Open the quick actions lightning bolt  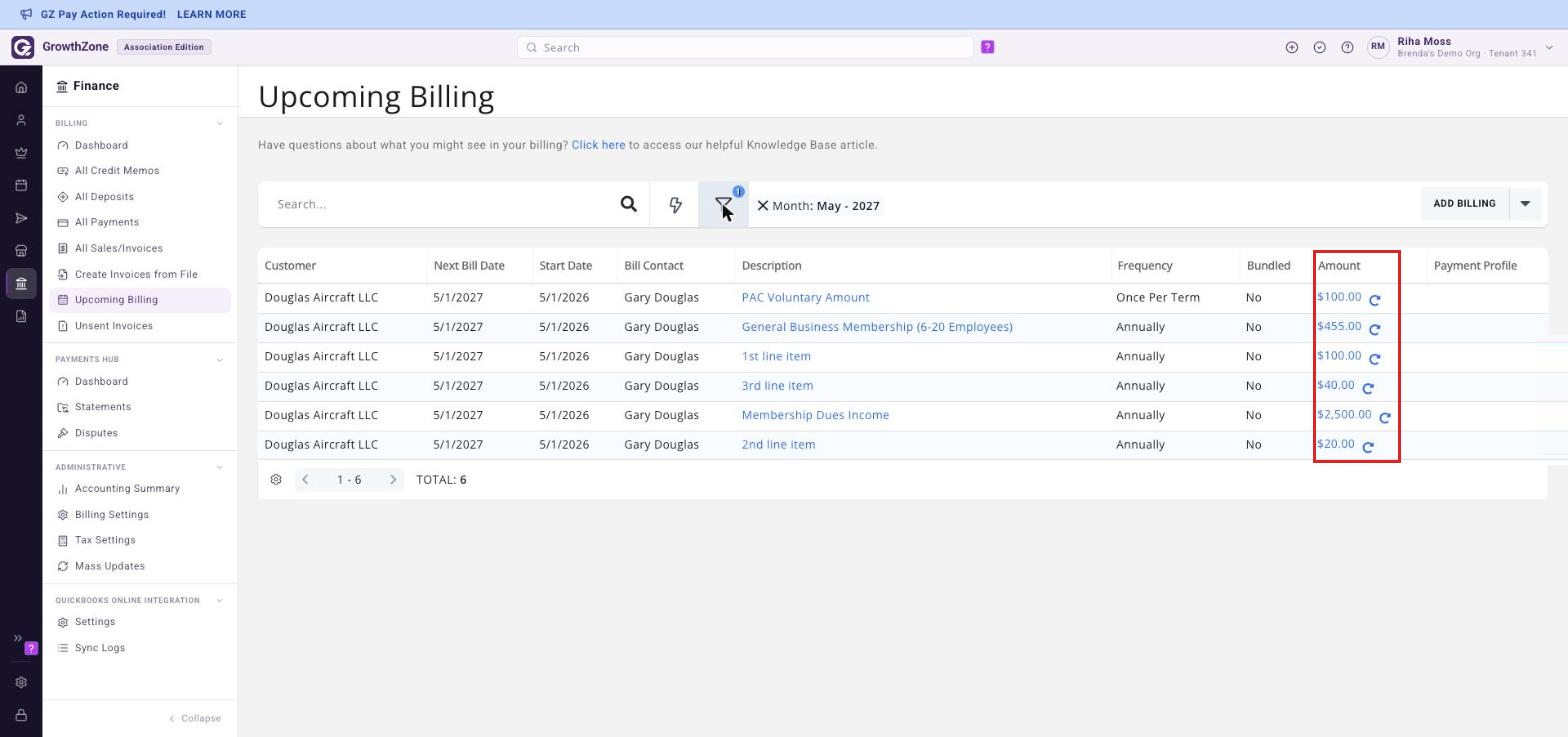pos(675,205)
